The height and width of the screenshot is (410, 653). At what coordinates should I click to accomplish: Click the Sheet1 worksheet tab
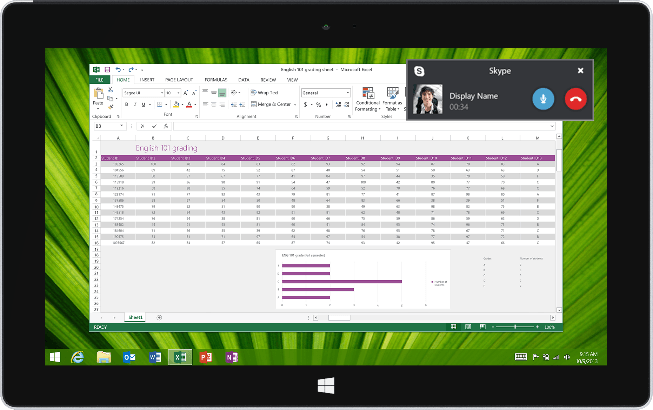coord(135,317)
